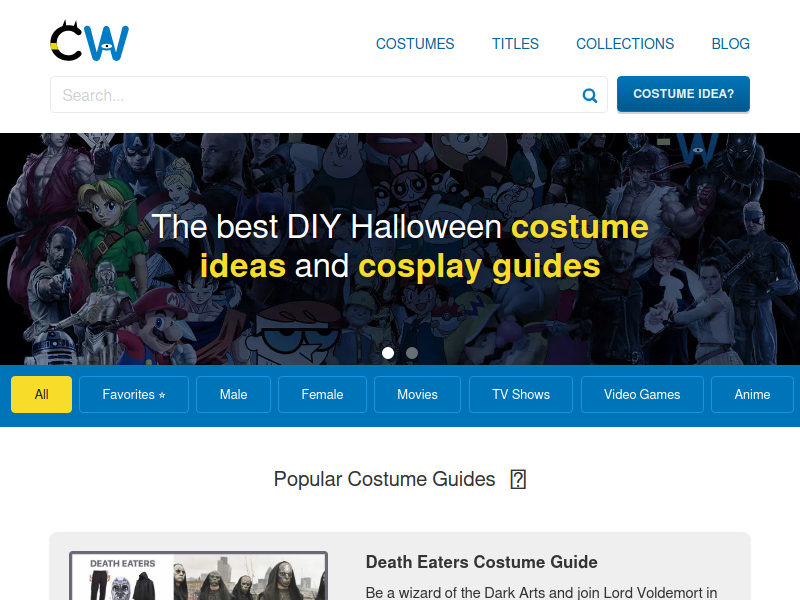
Task: Filter by Favorites
Action: tap(134, 394)
